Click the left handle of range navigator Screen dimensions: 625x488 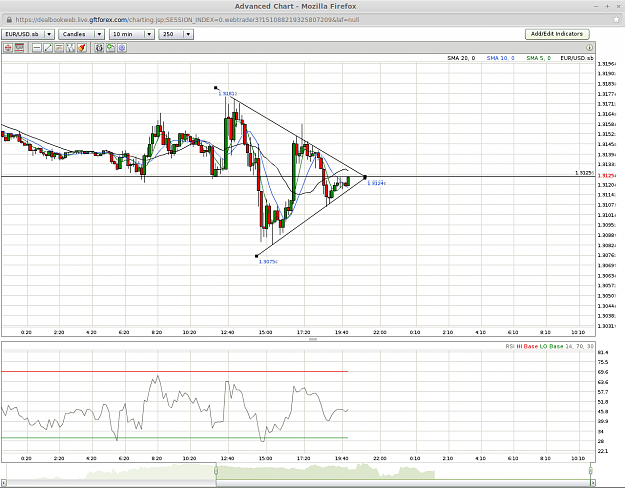pos(216,471)
